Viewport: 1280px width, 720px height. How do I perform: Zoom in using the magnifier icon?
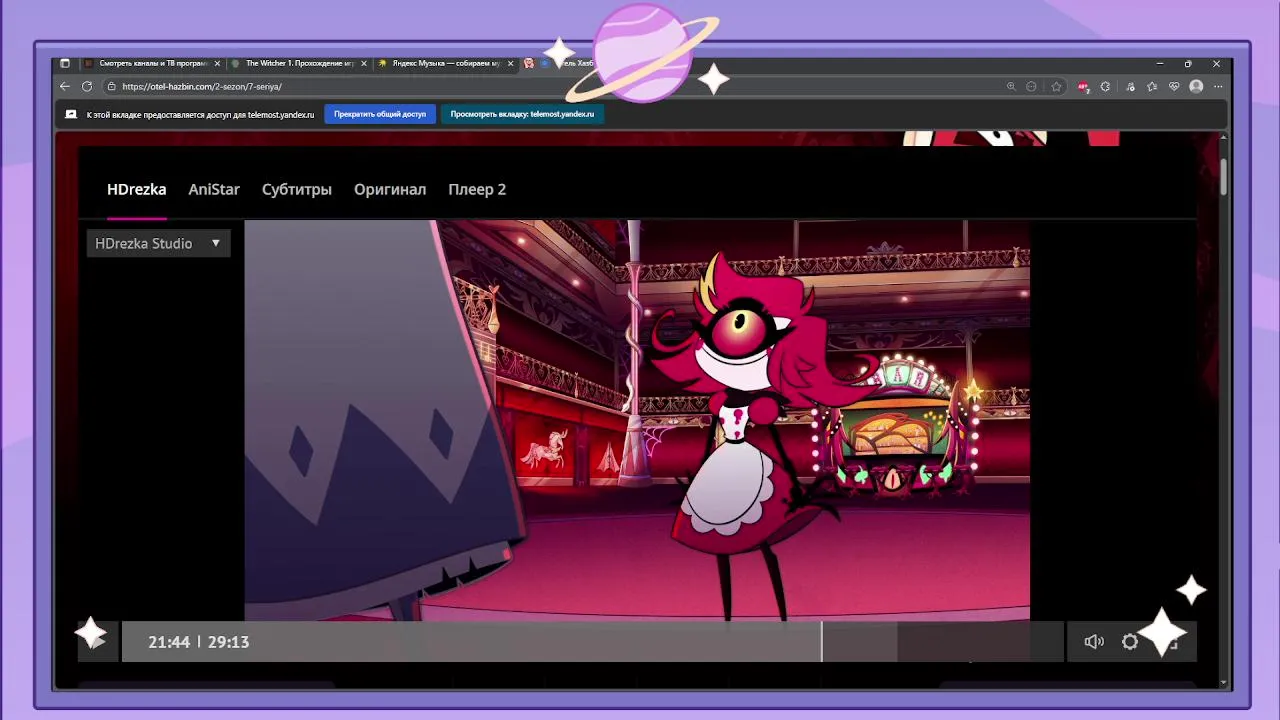1011,87
